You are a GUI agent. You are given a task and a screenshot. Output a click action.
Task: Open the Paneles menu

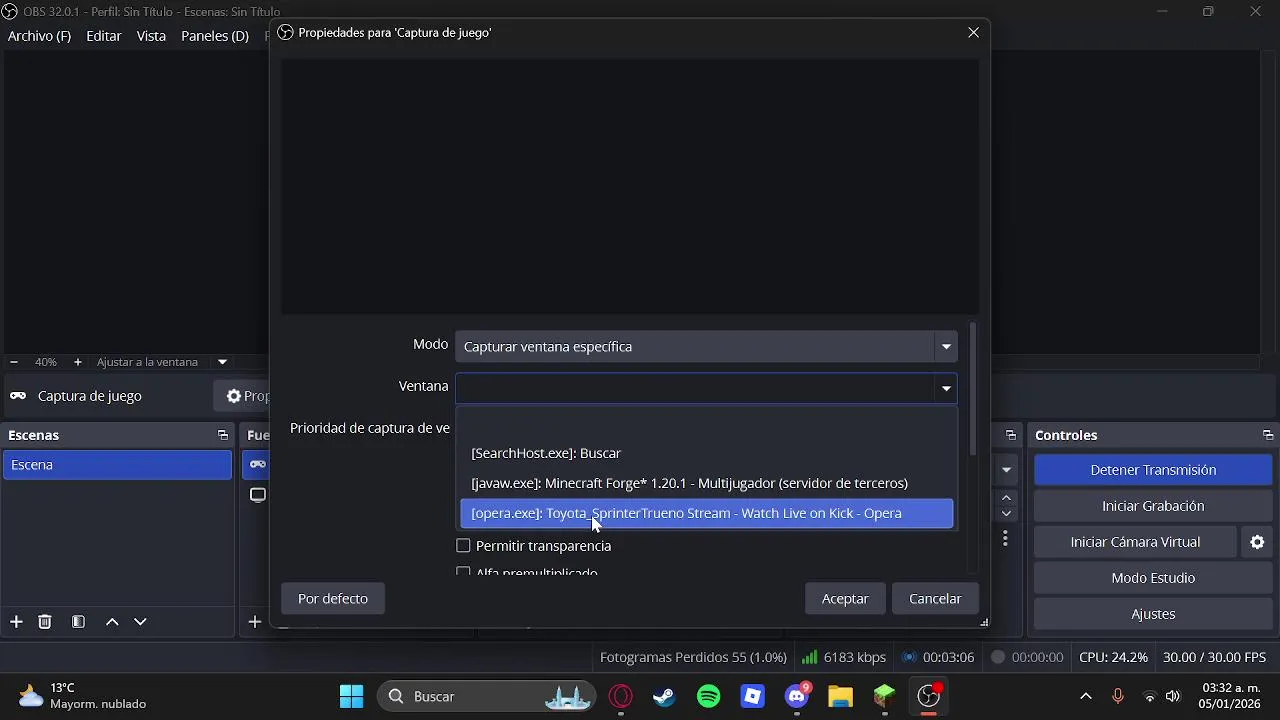[x=215, y=36]
